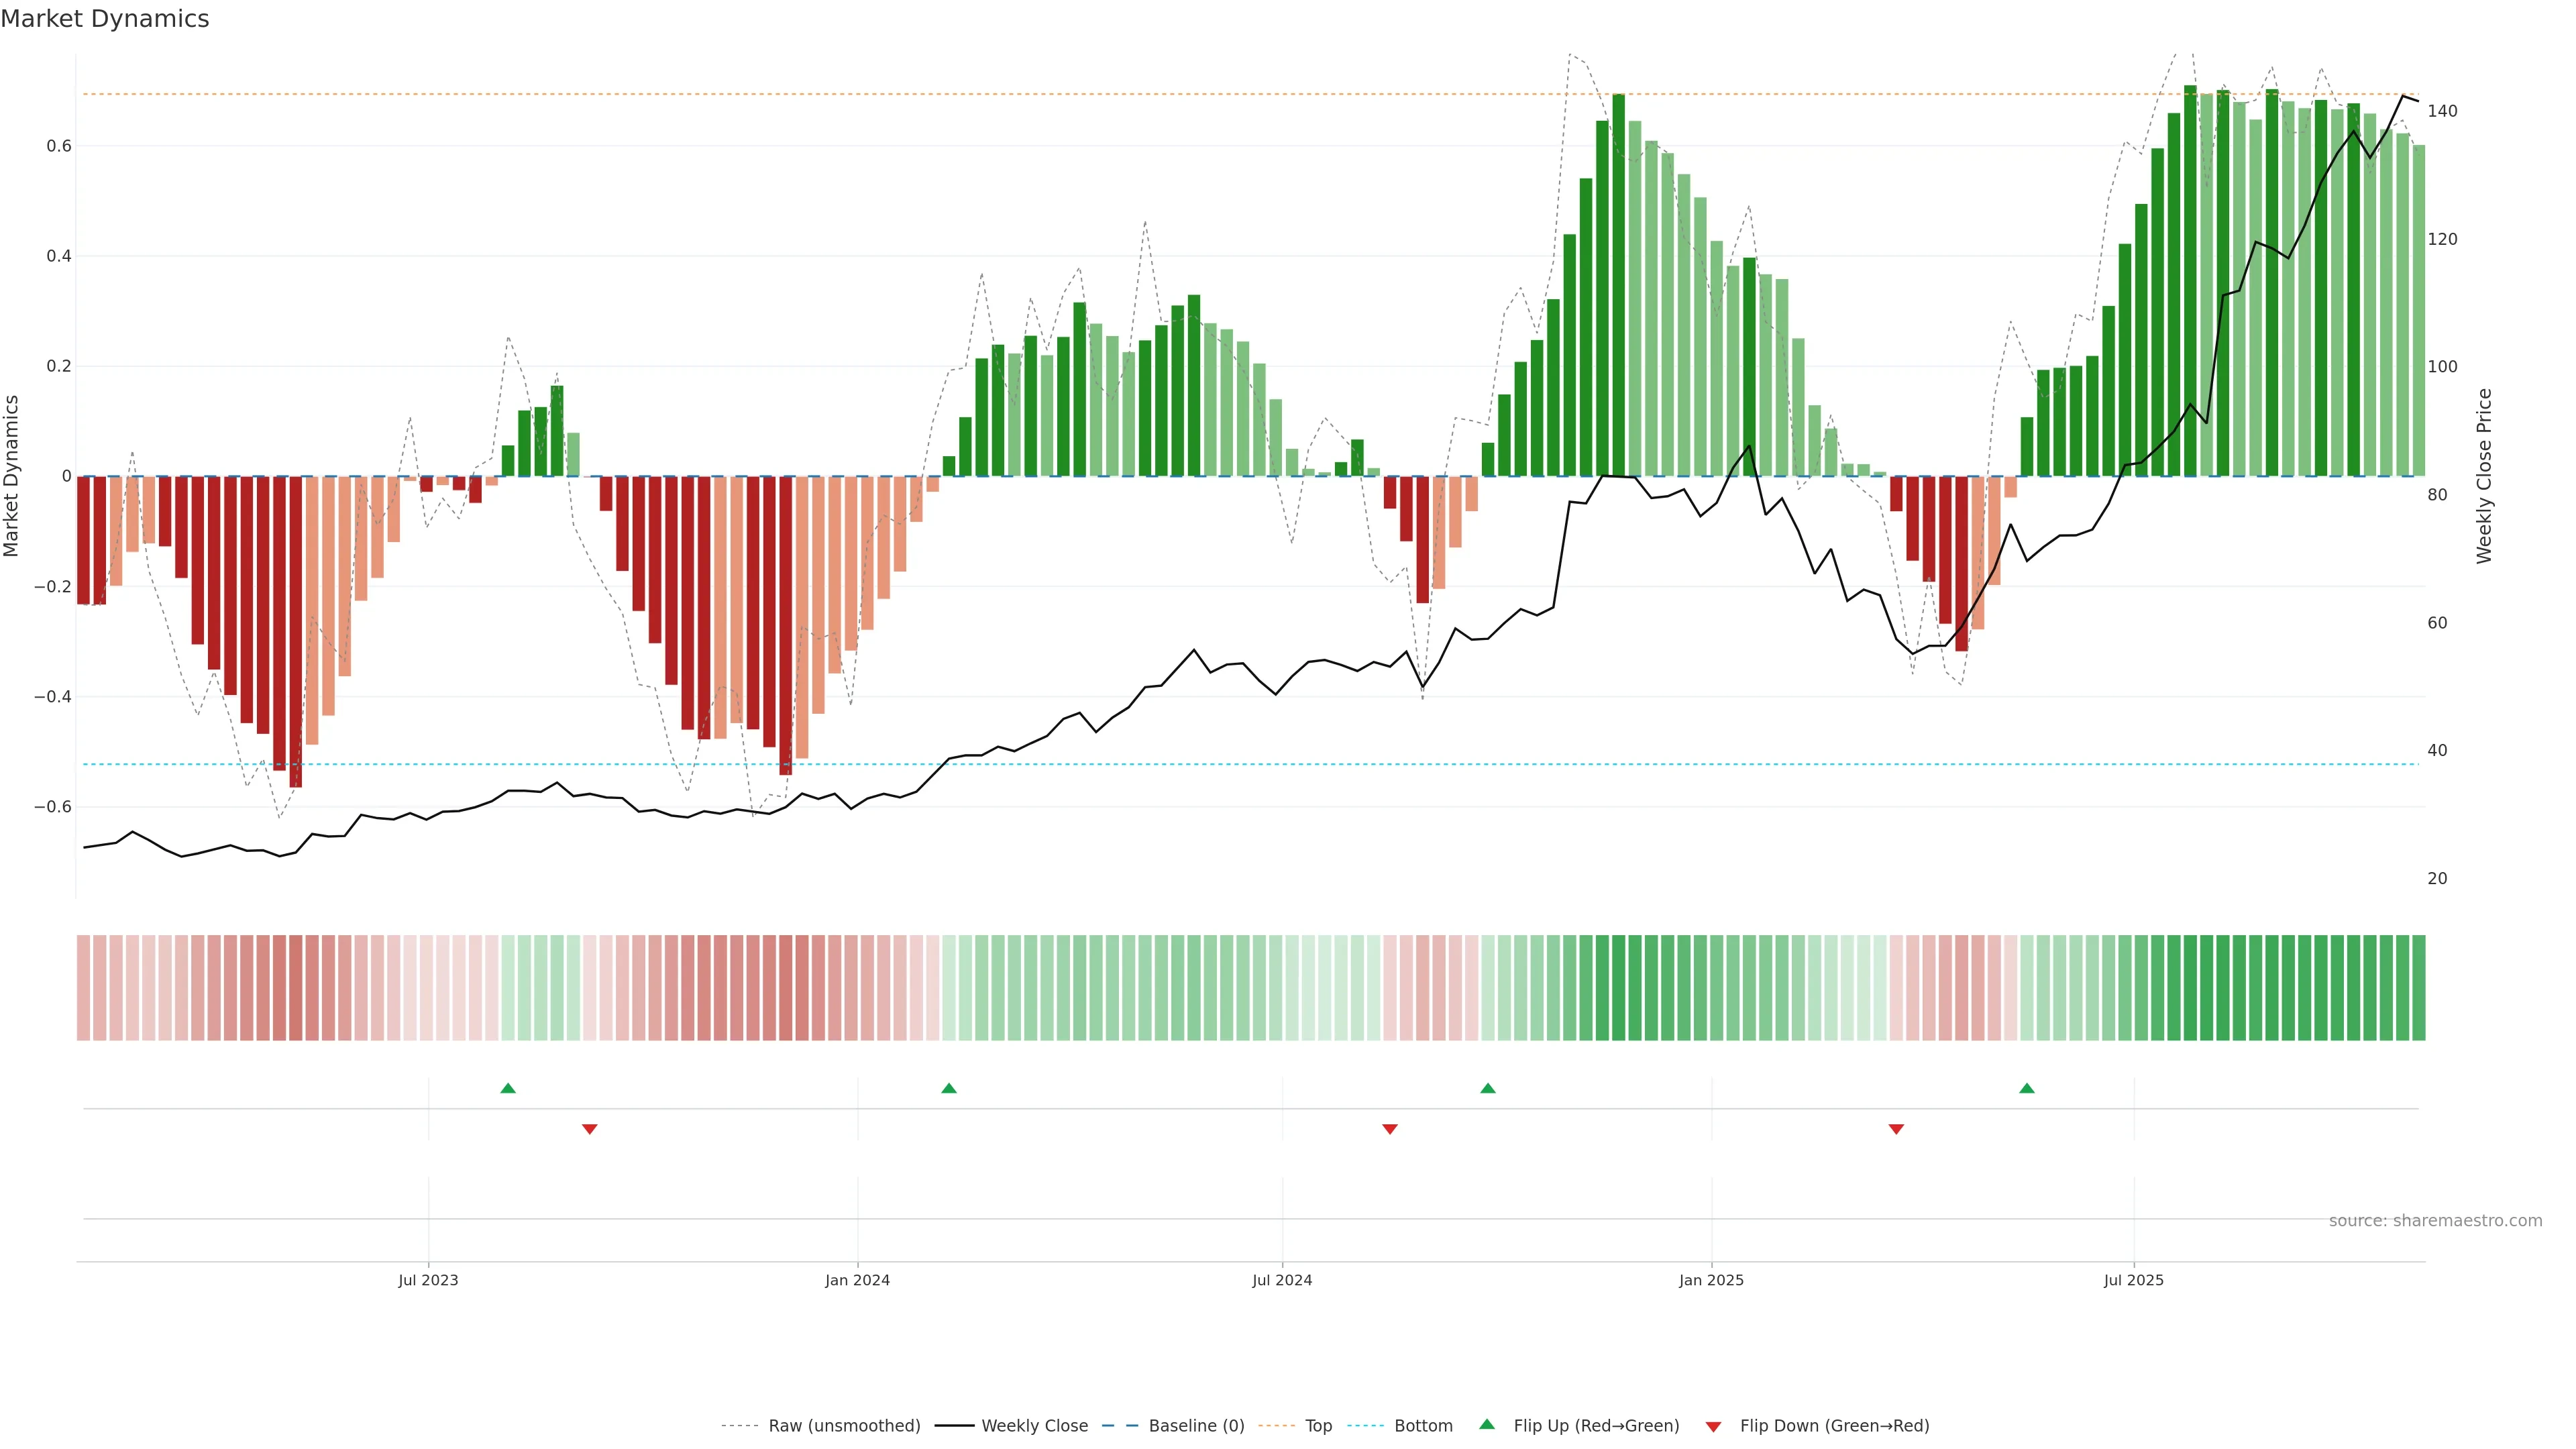2576x1449 pixels.
Task: Click the last Flip Up triangle before Jul 2025
Action: tap(2027, 1088)
